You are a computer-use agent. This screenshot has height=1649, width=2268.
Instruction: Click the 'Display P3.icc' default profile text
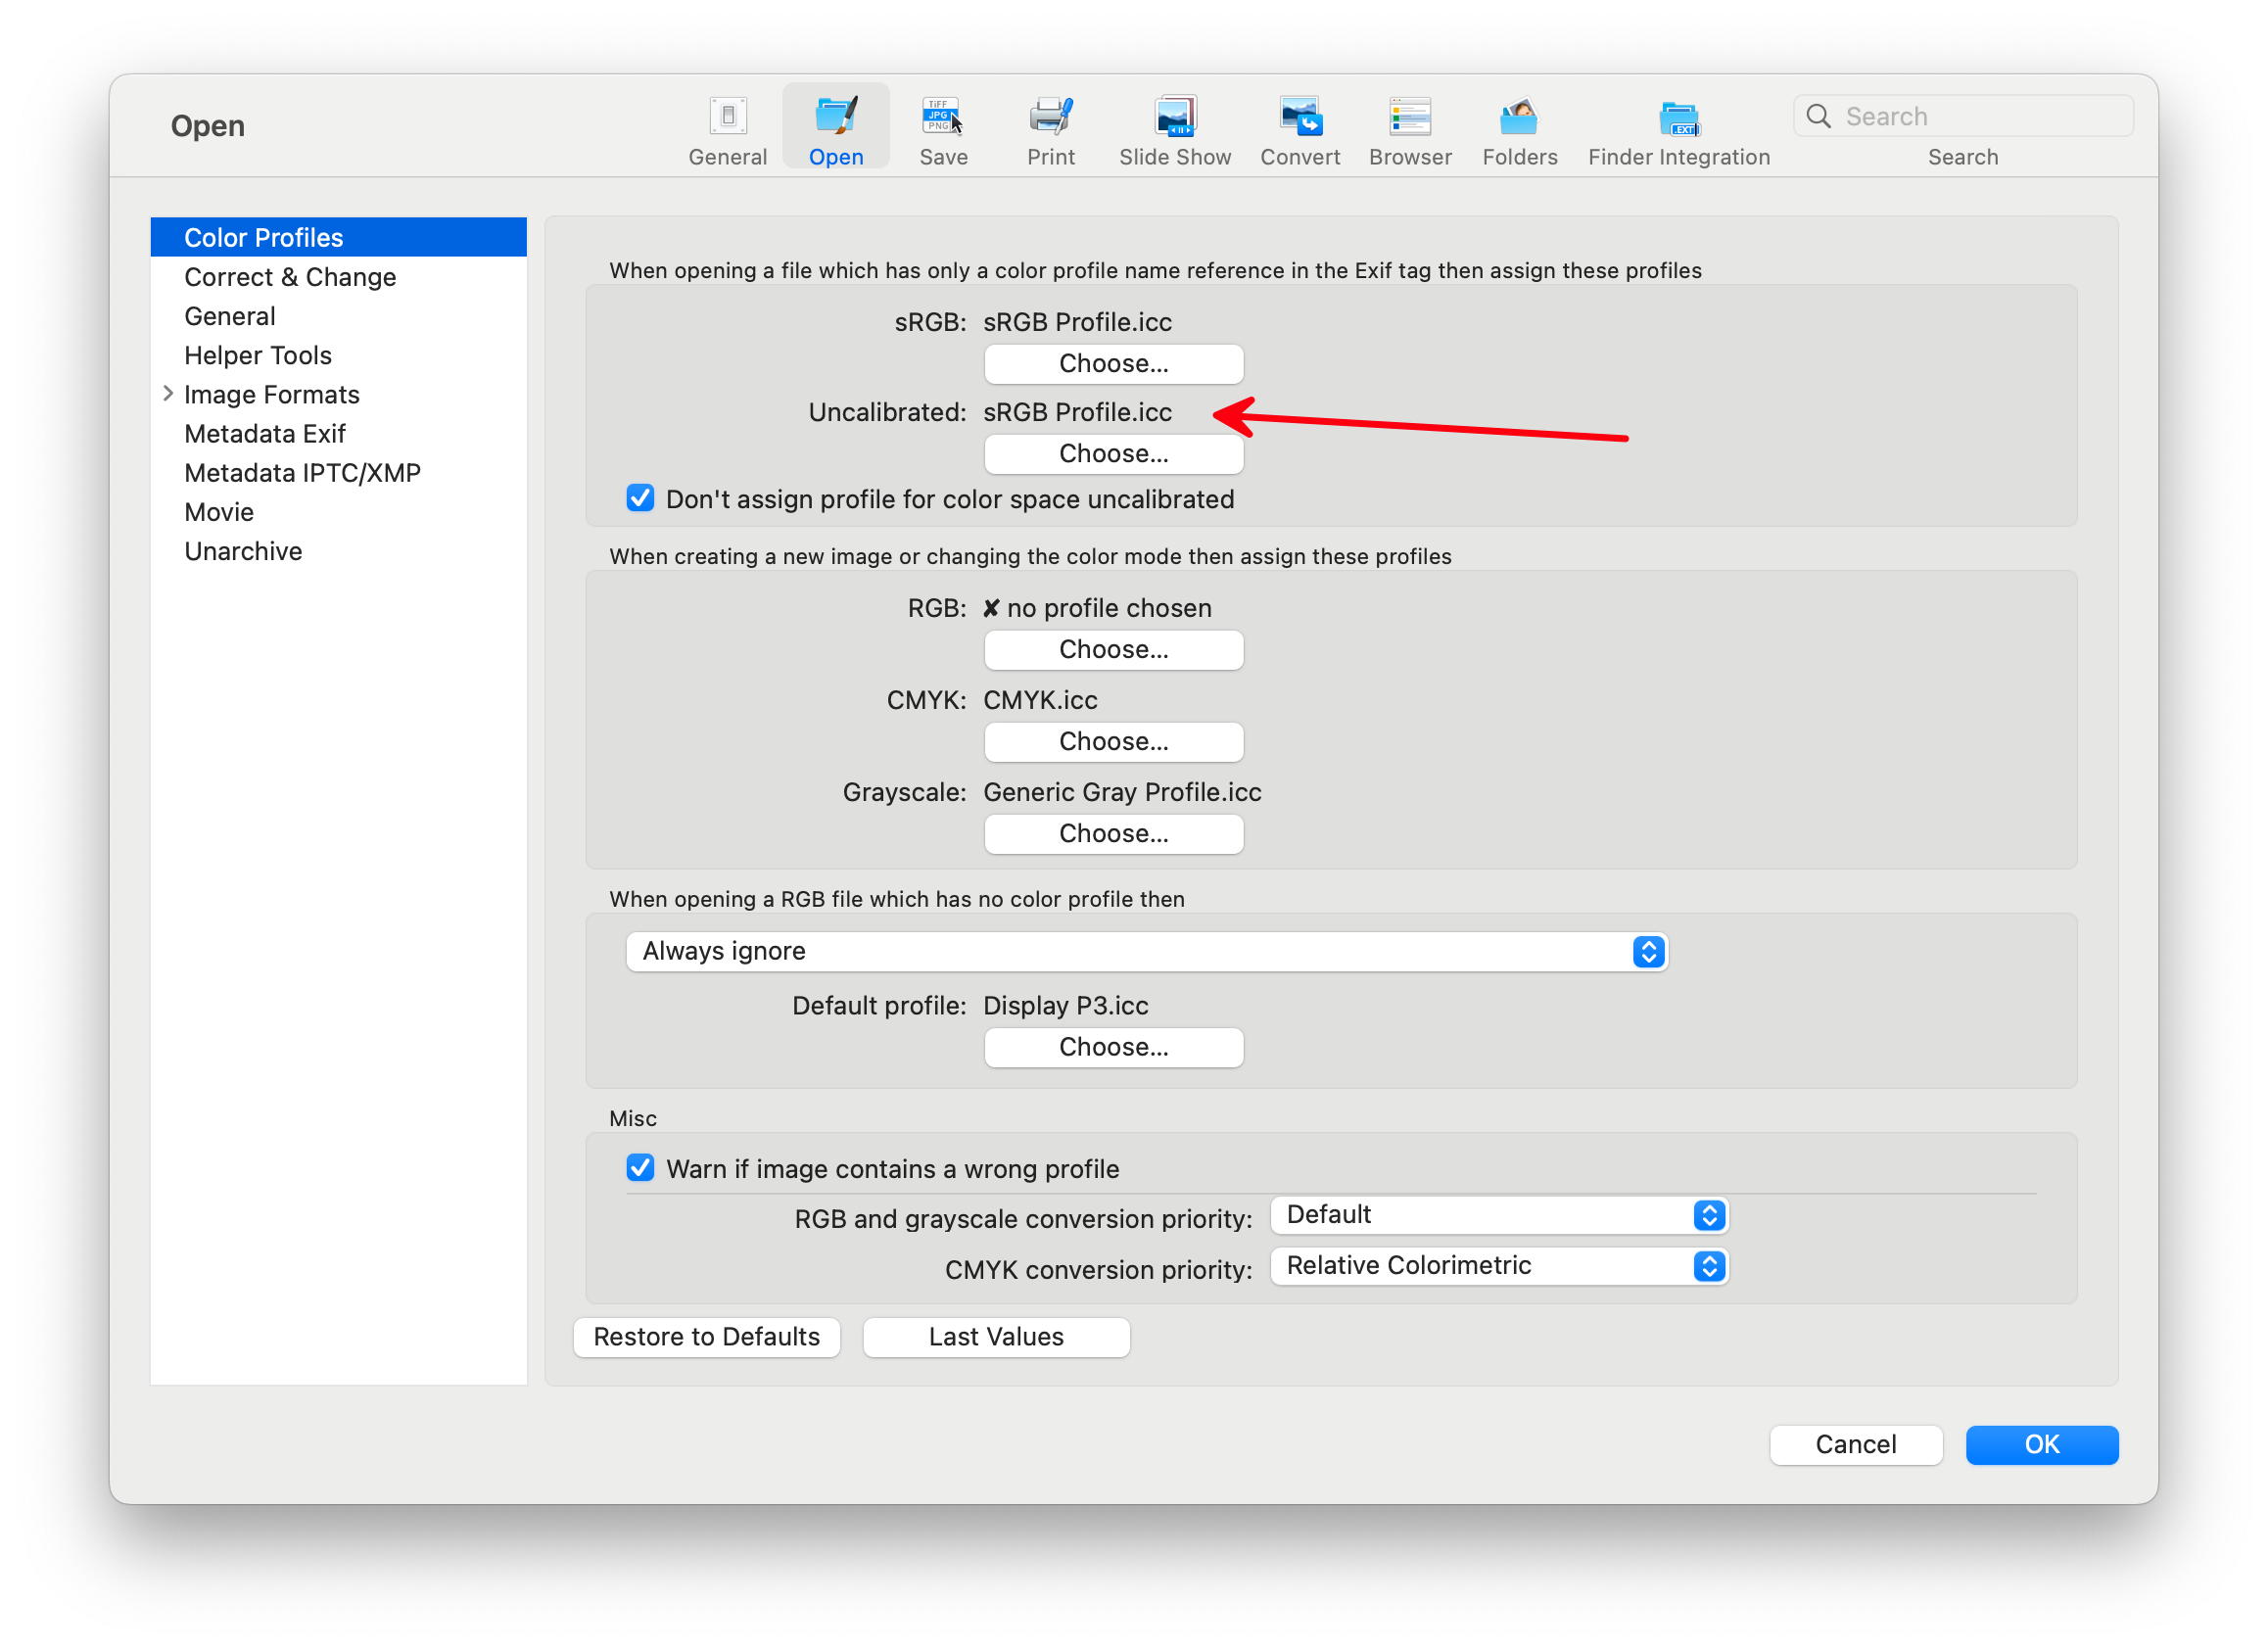coord(1066,1005)
